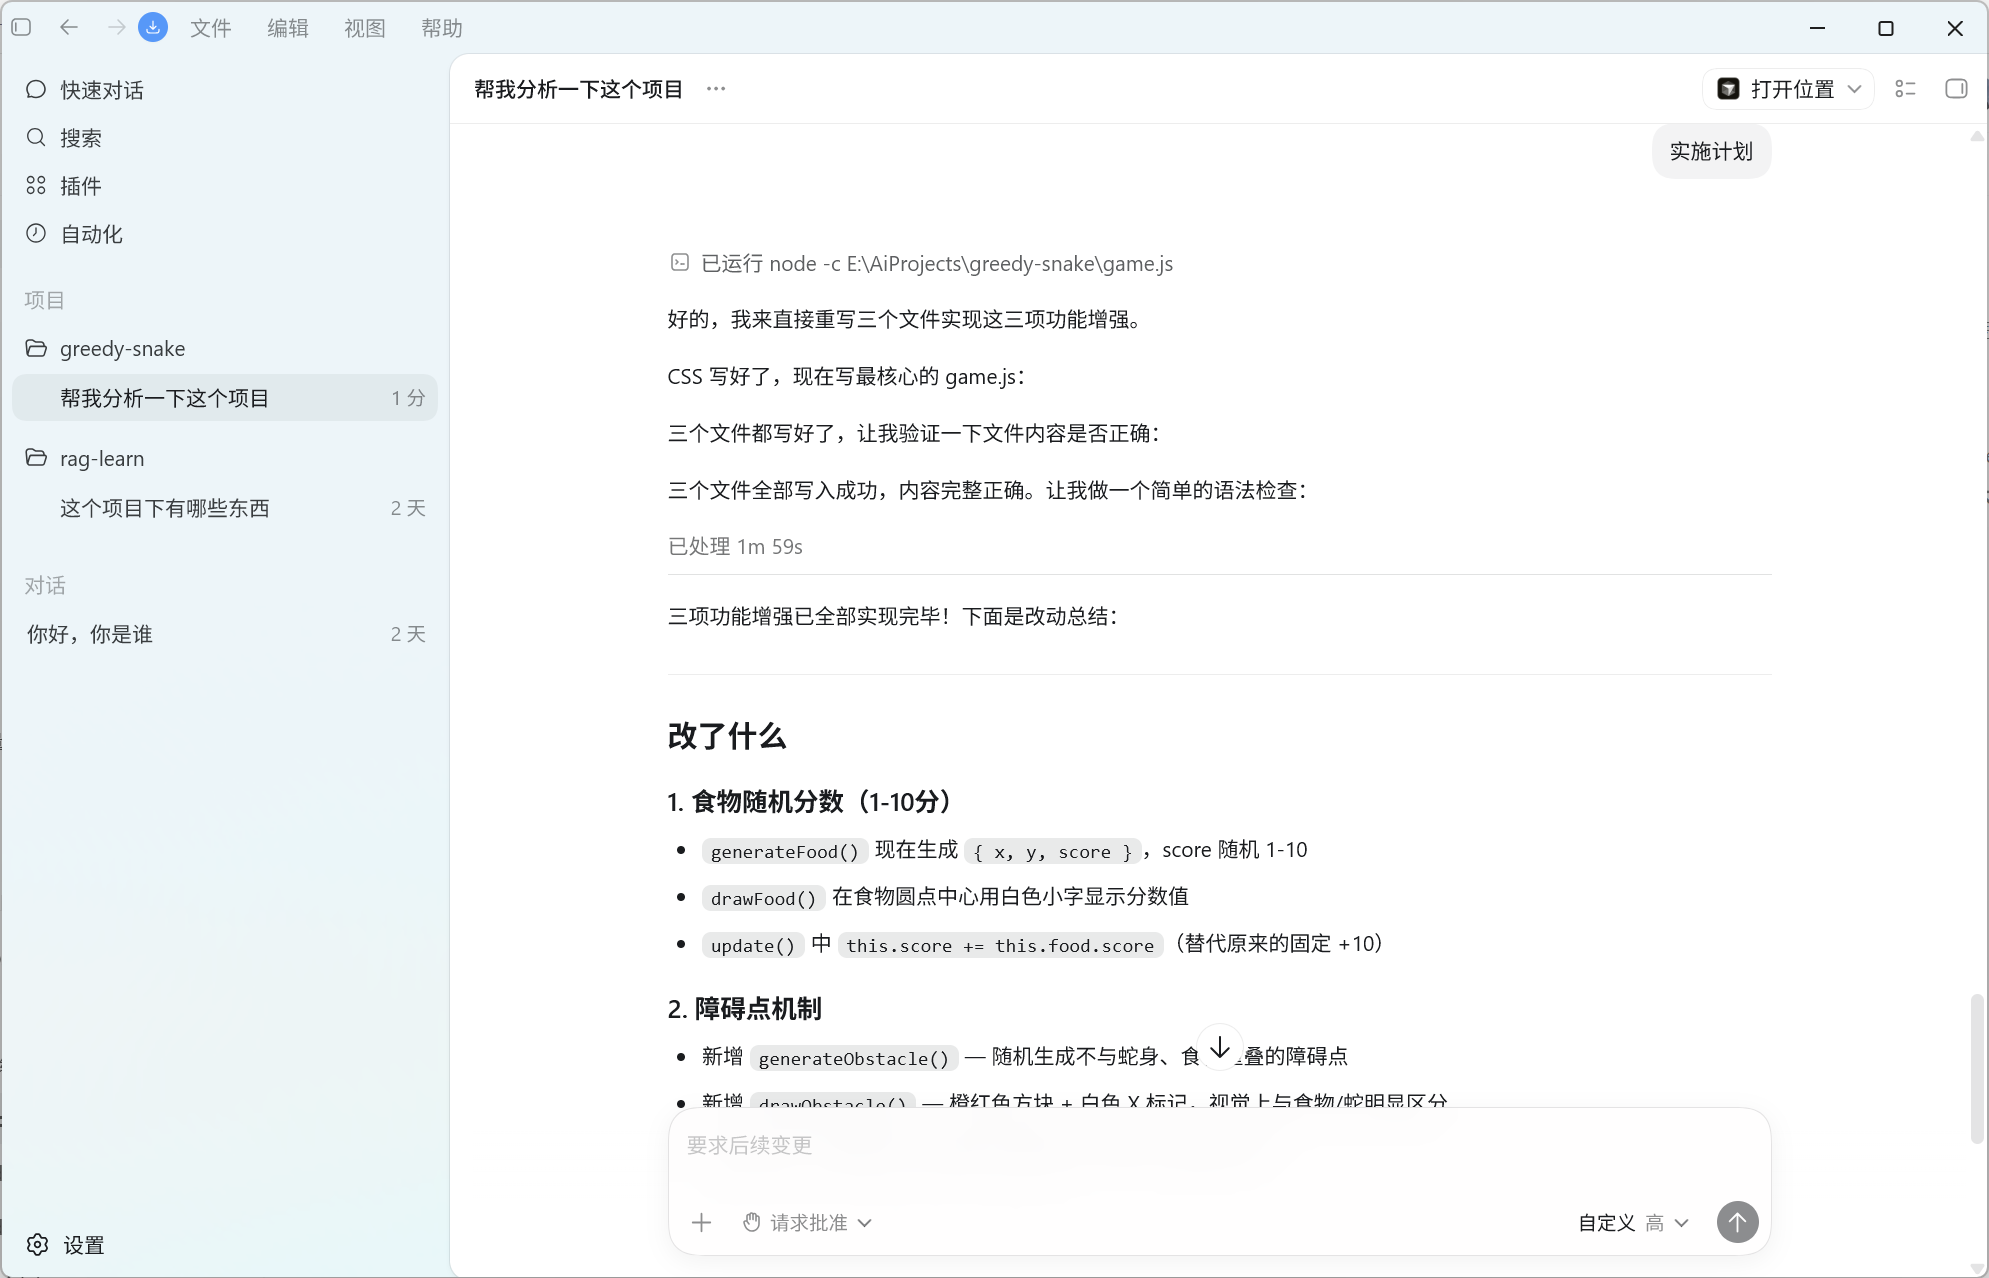Toggle the right side panel icon
The width and height of the screenshot is (1989, 1278).
point(1956,89)
